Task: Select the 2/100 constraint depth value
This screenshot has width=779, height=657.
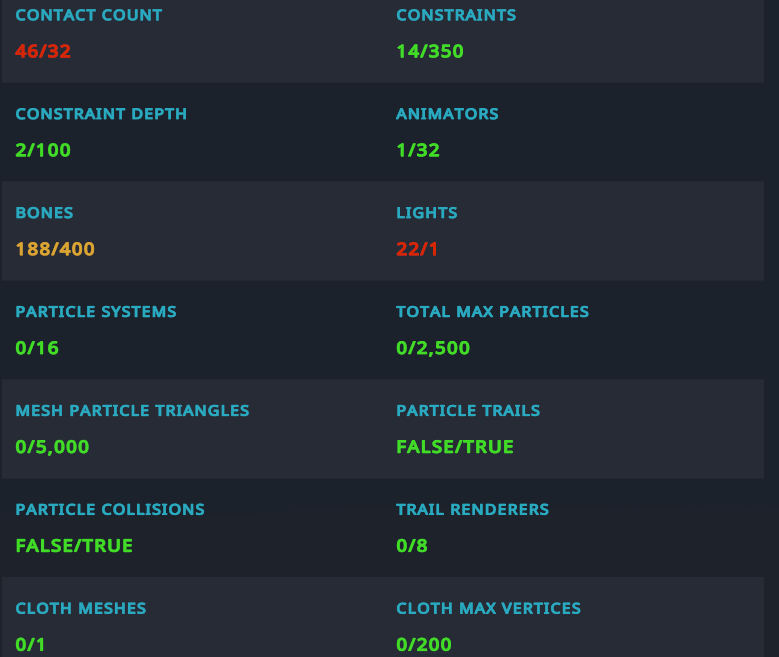Action: (43, 150)
